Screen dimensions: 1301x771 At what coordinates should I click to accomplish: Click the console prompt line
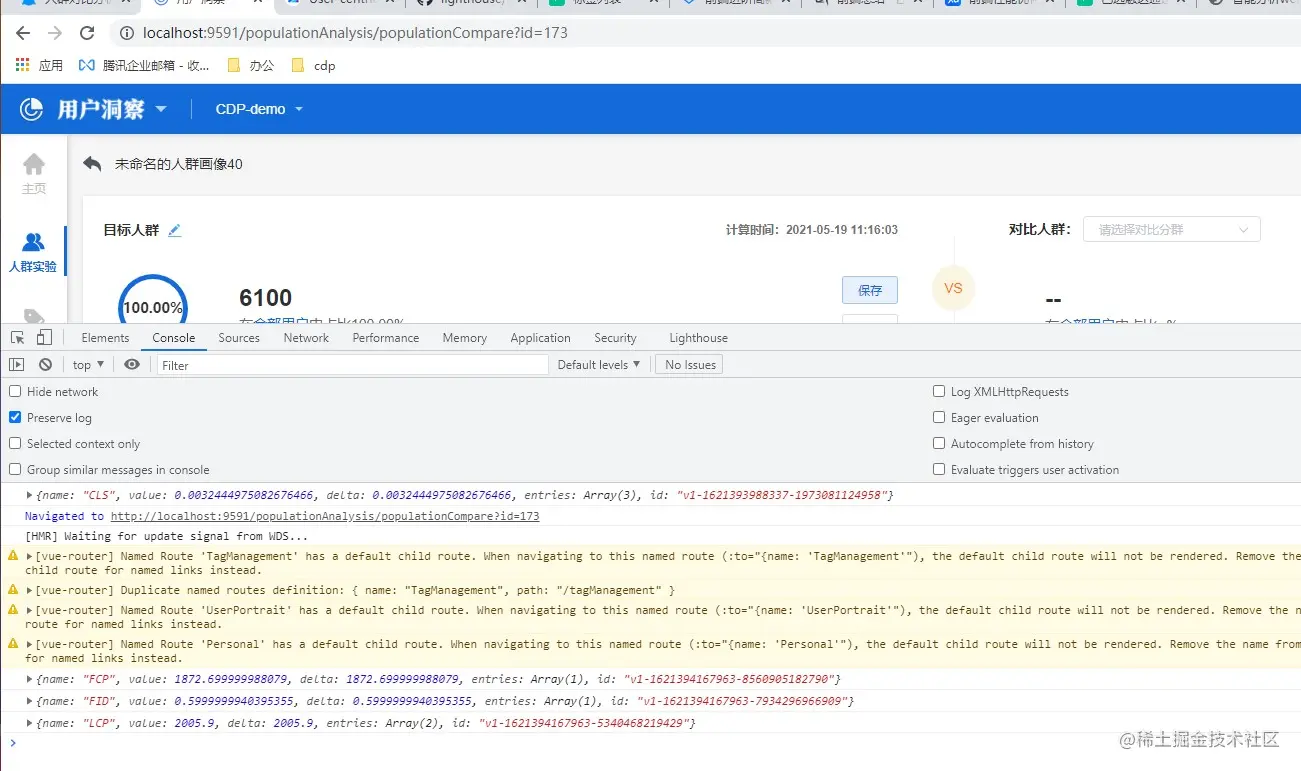(650, 743)
